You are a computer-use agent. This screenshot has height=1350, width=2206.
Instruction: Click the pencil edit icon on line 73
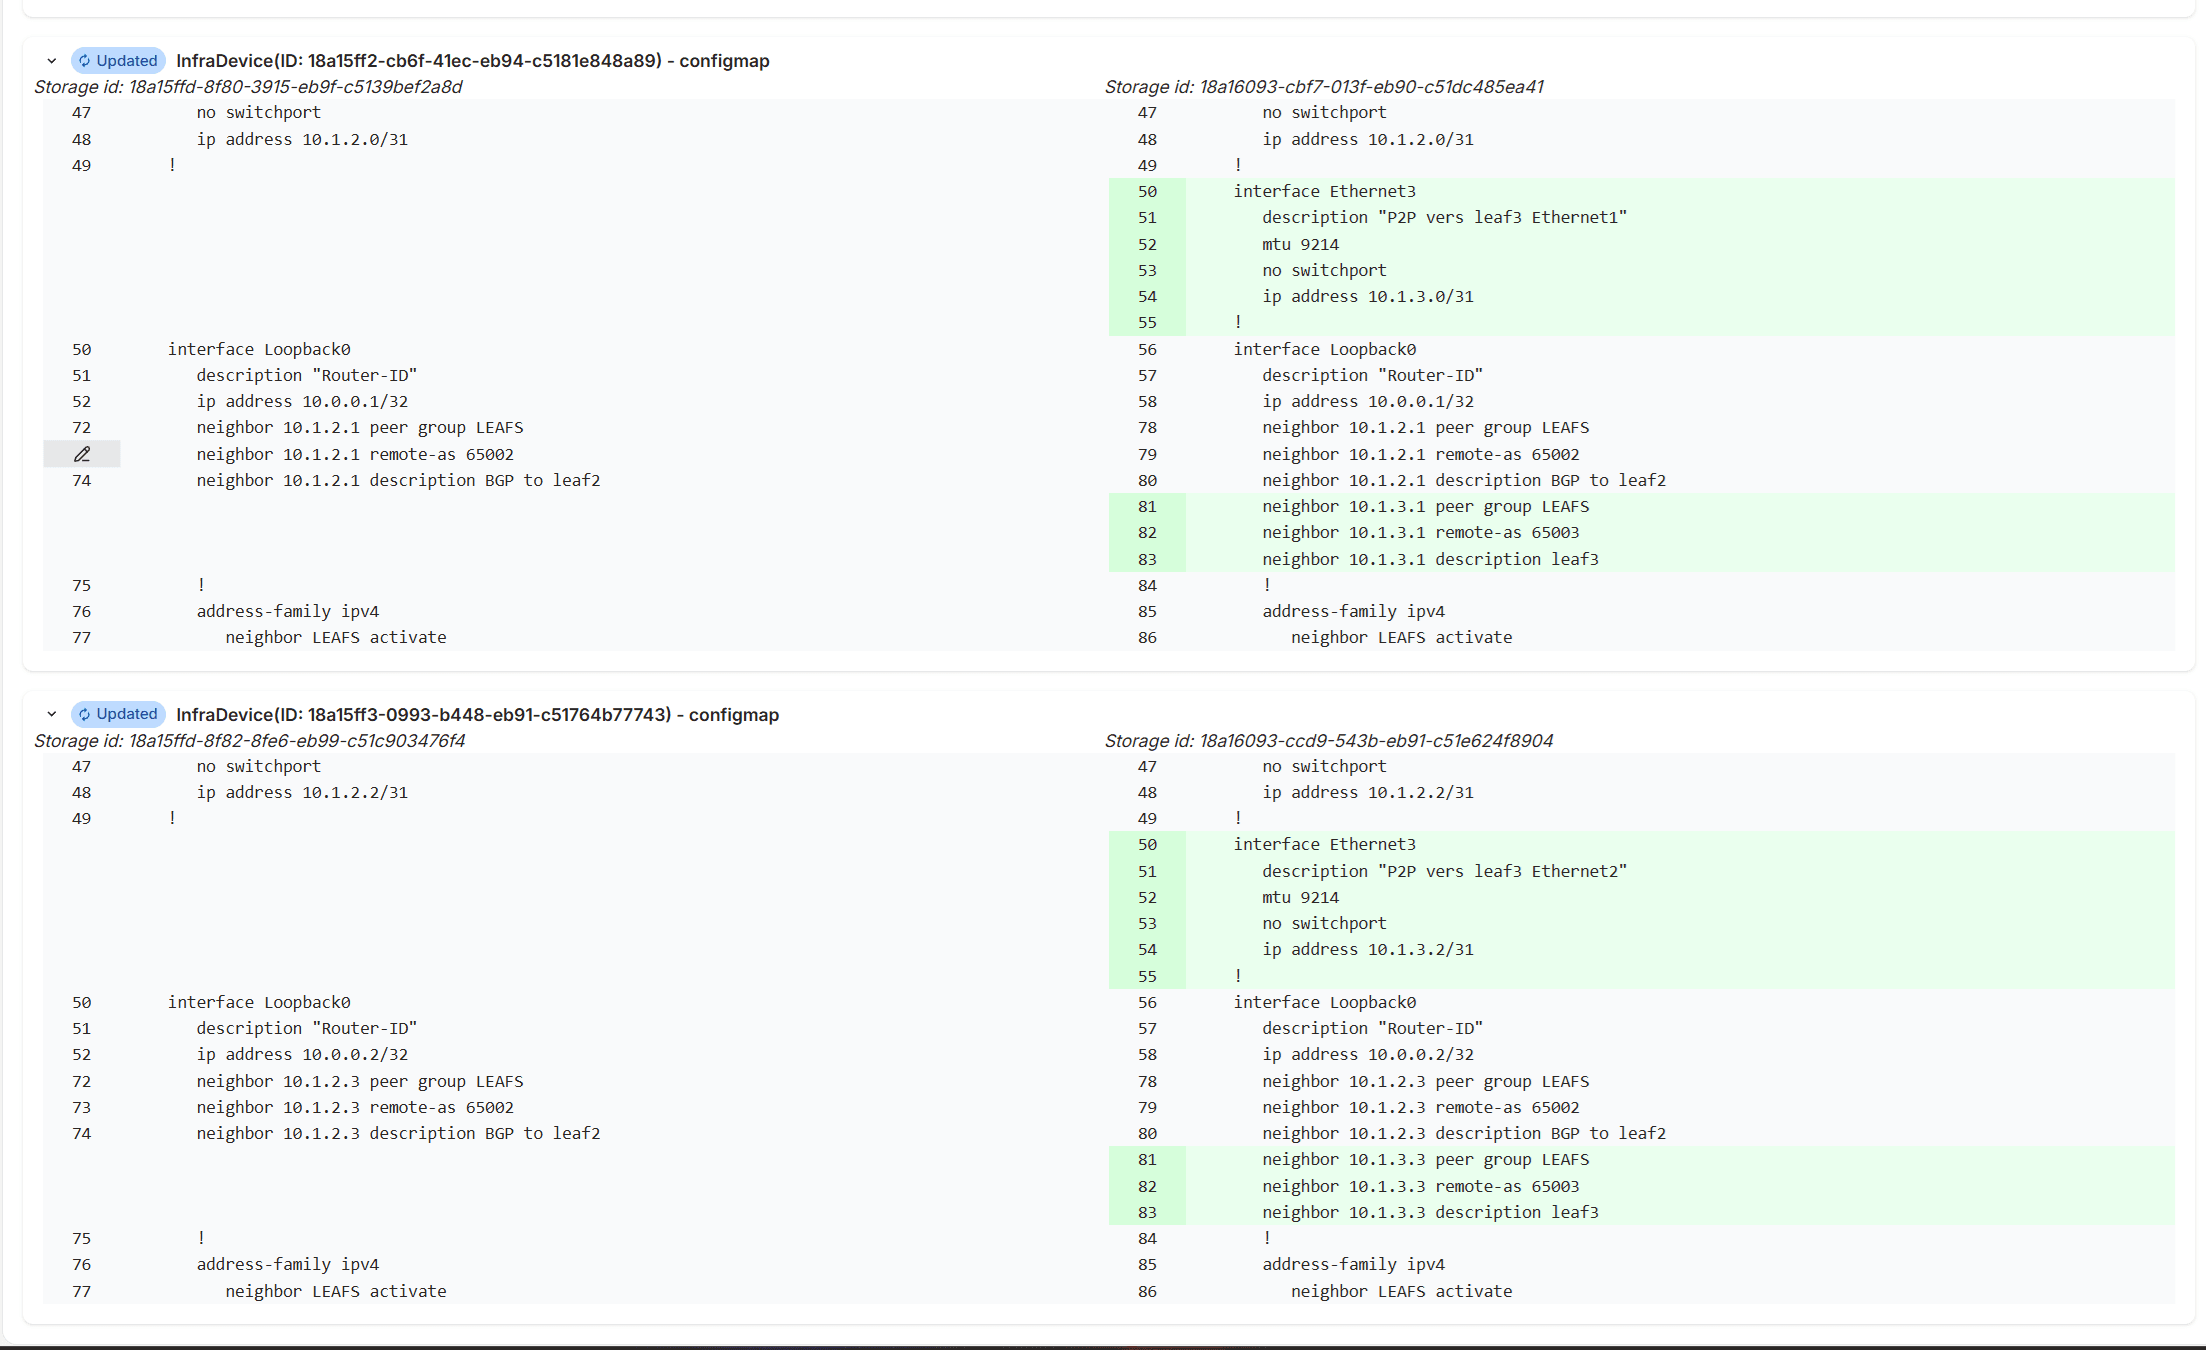click(x=82, y=454)
